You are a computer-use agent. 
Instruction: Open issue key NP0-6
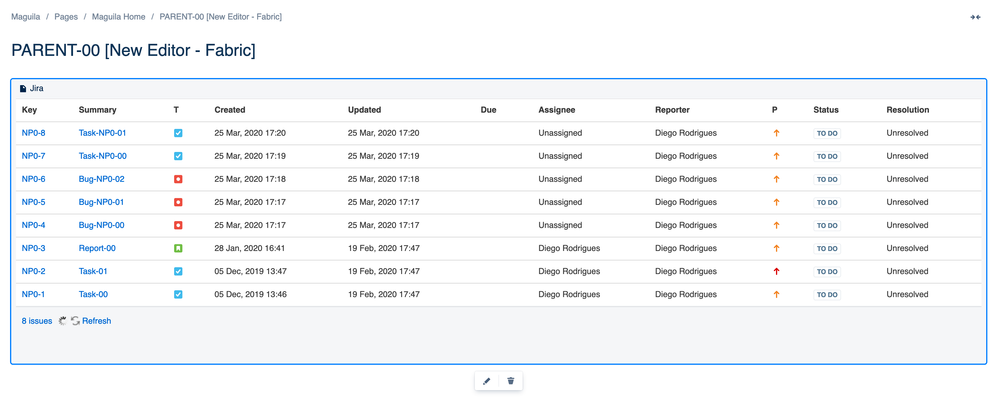tap(33, 179)
